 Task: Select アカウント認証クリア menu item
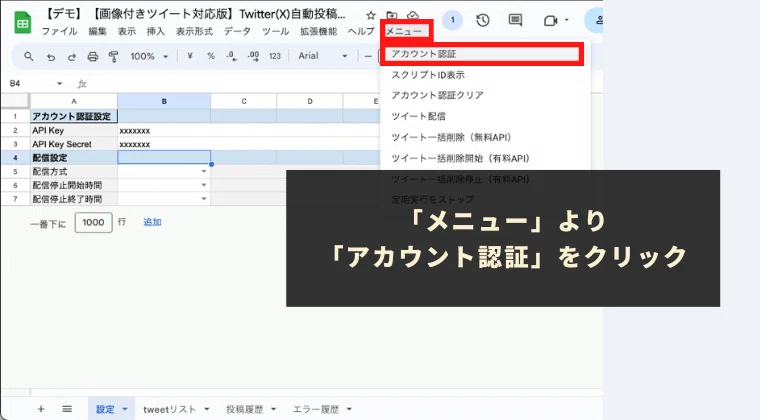[x=485, y=95]
